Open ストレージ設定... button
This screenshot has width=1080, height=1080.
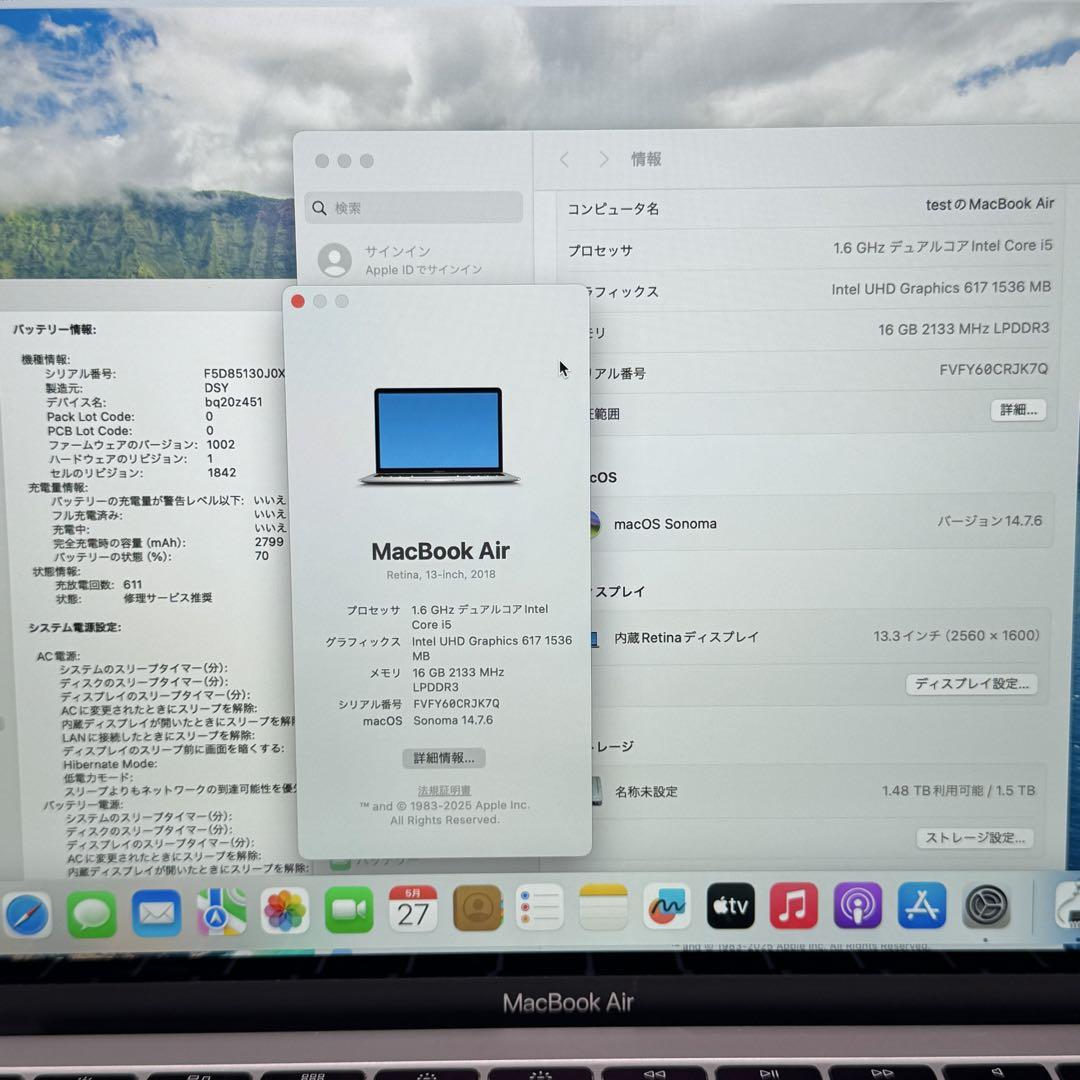tap(975, 838)
